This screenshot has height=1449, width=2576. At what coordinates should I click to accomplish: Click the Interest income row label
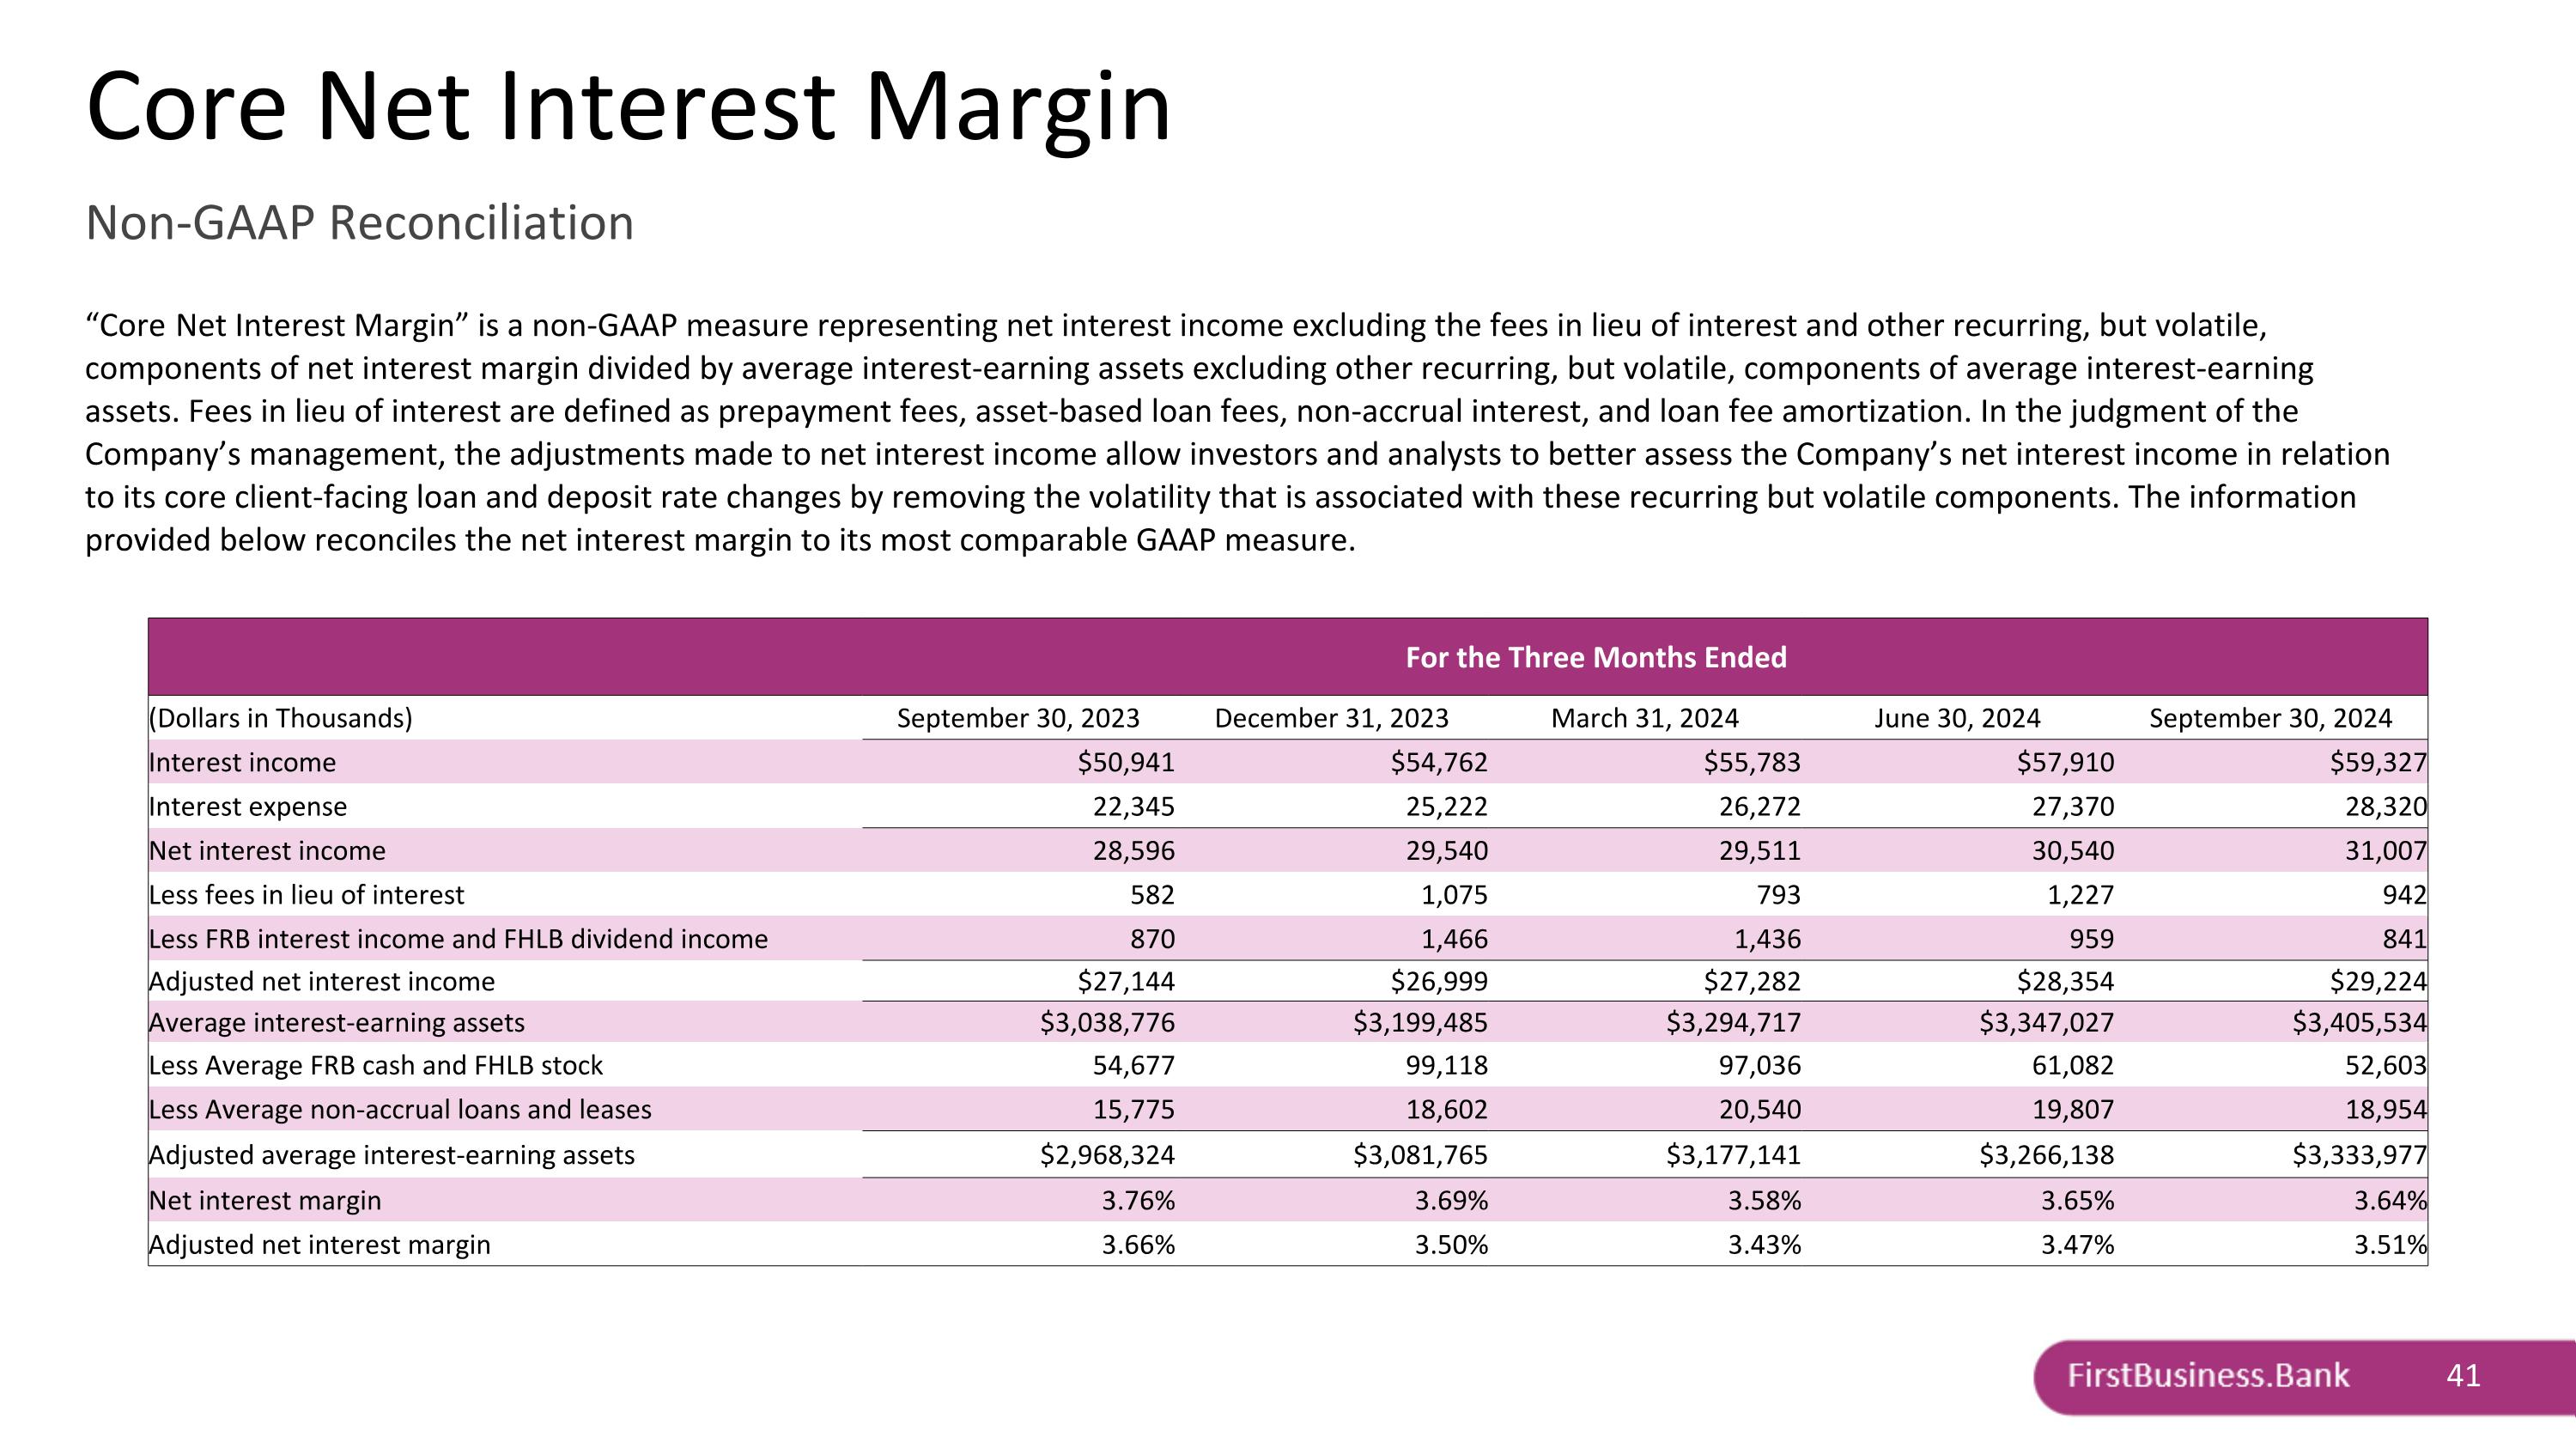(242, 762)
